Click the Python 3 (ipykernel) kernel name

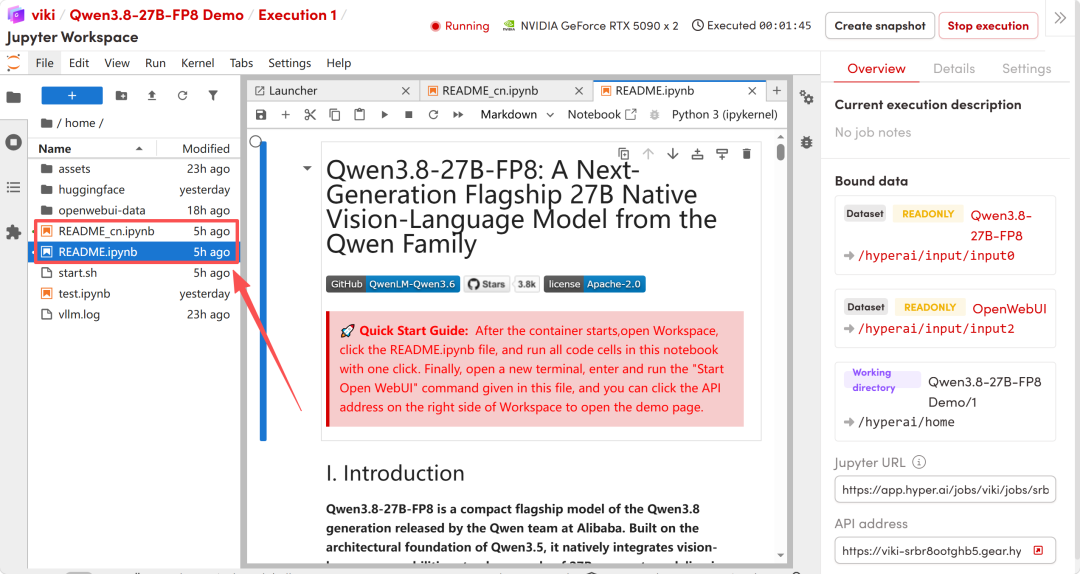(725, 114)
